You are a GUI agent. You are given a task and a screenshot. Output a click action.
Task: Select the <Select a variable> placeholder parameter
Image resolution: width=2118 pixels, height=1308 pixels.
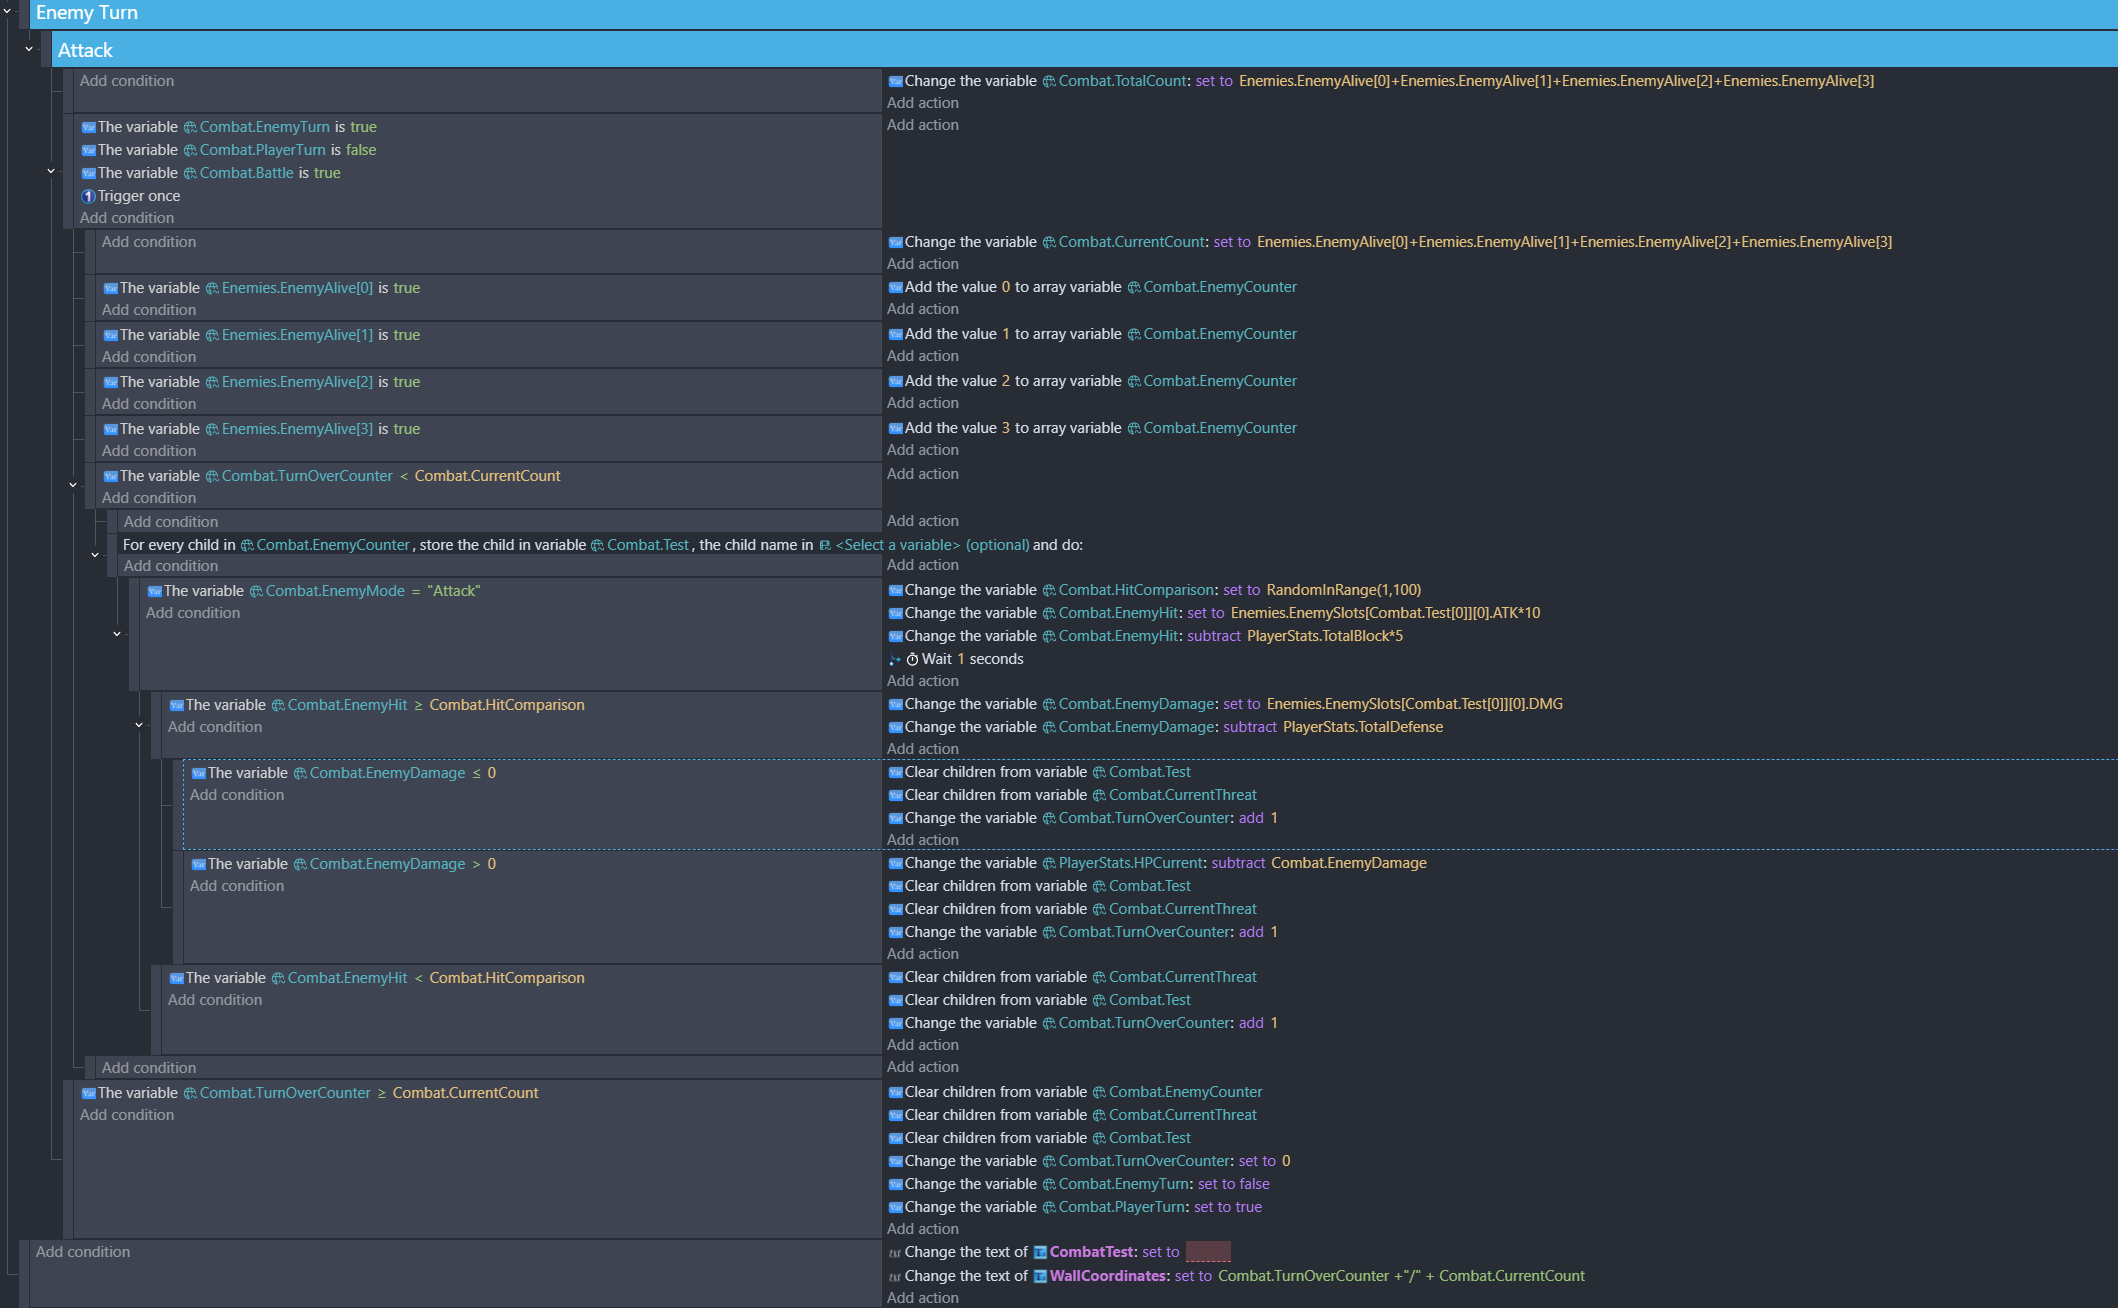(897, 545)
